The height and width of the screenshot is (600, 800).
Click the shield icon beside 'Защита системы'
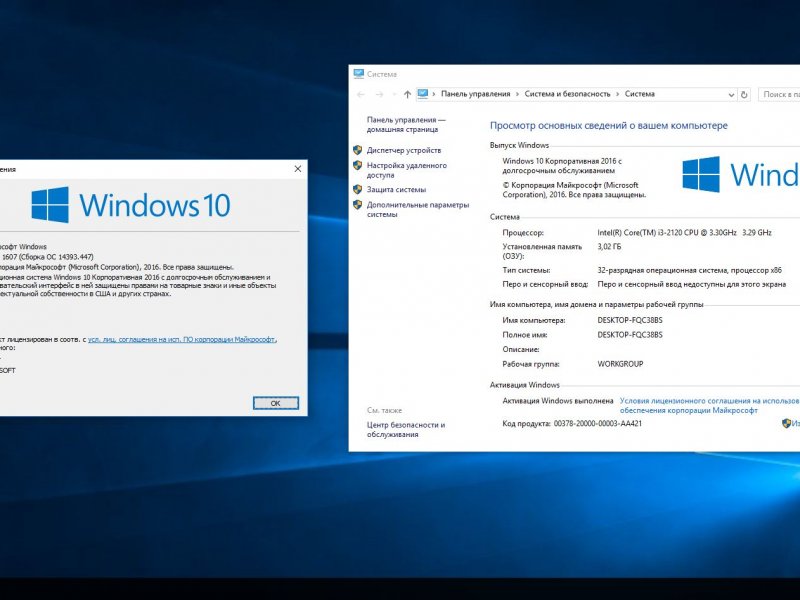coord(358,189)
